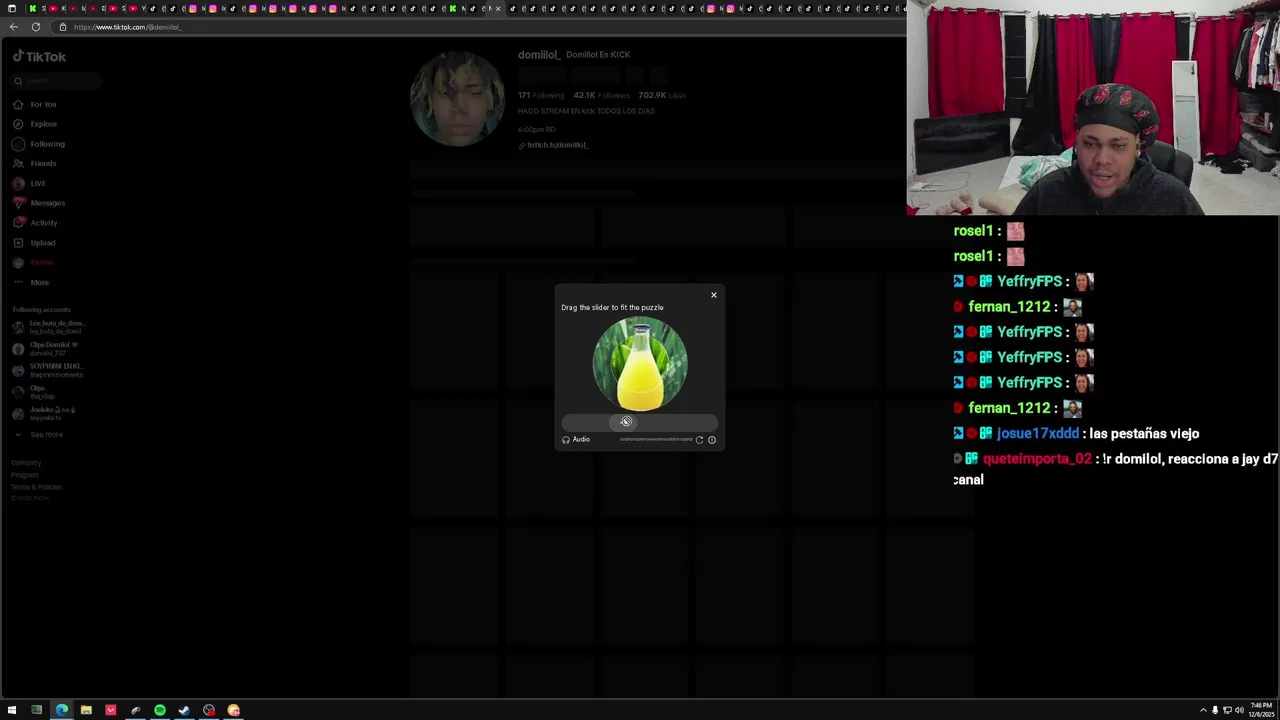Open Windows Start menu

[x=12, y=710]
